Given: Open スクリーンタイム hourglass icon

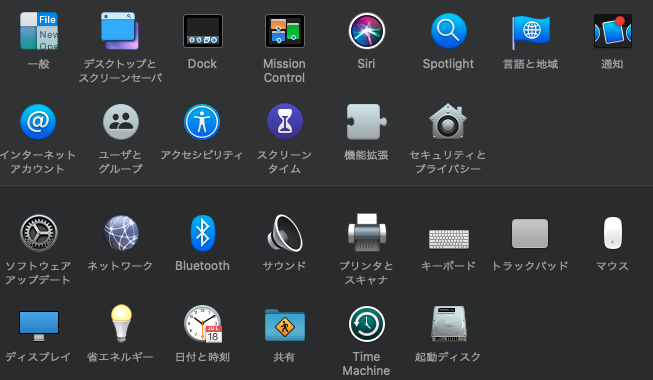Looking at the screenshot, I should pos(285,122).
